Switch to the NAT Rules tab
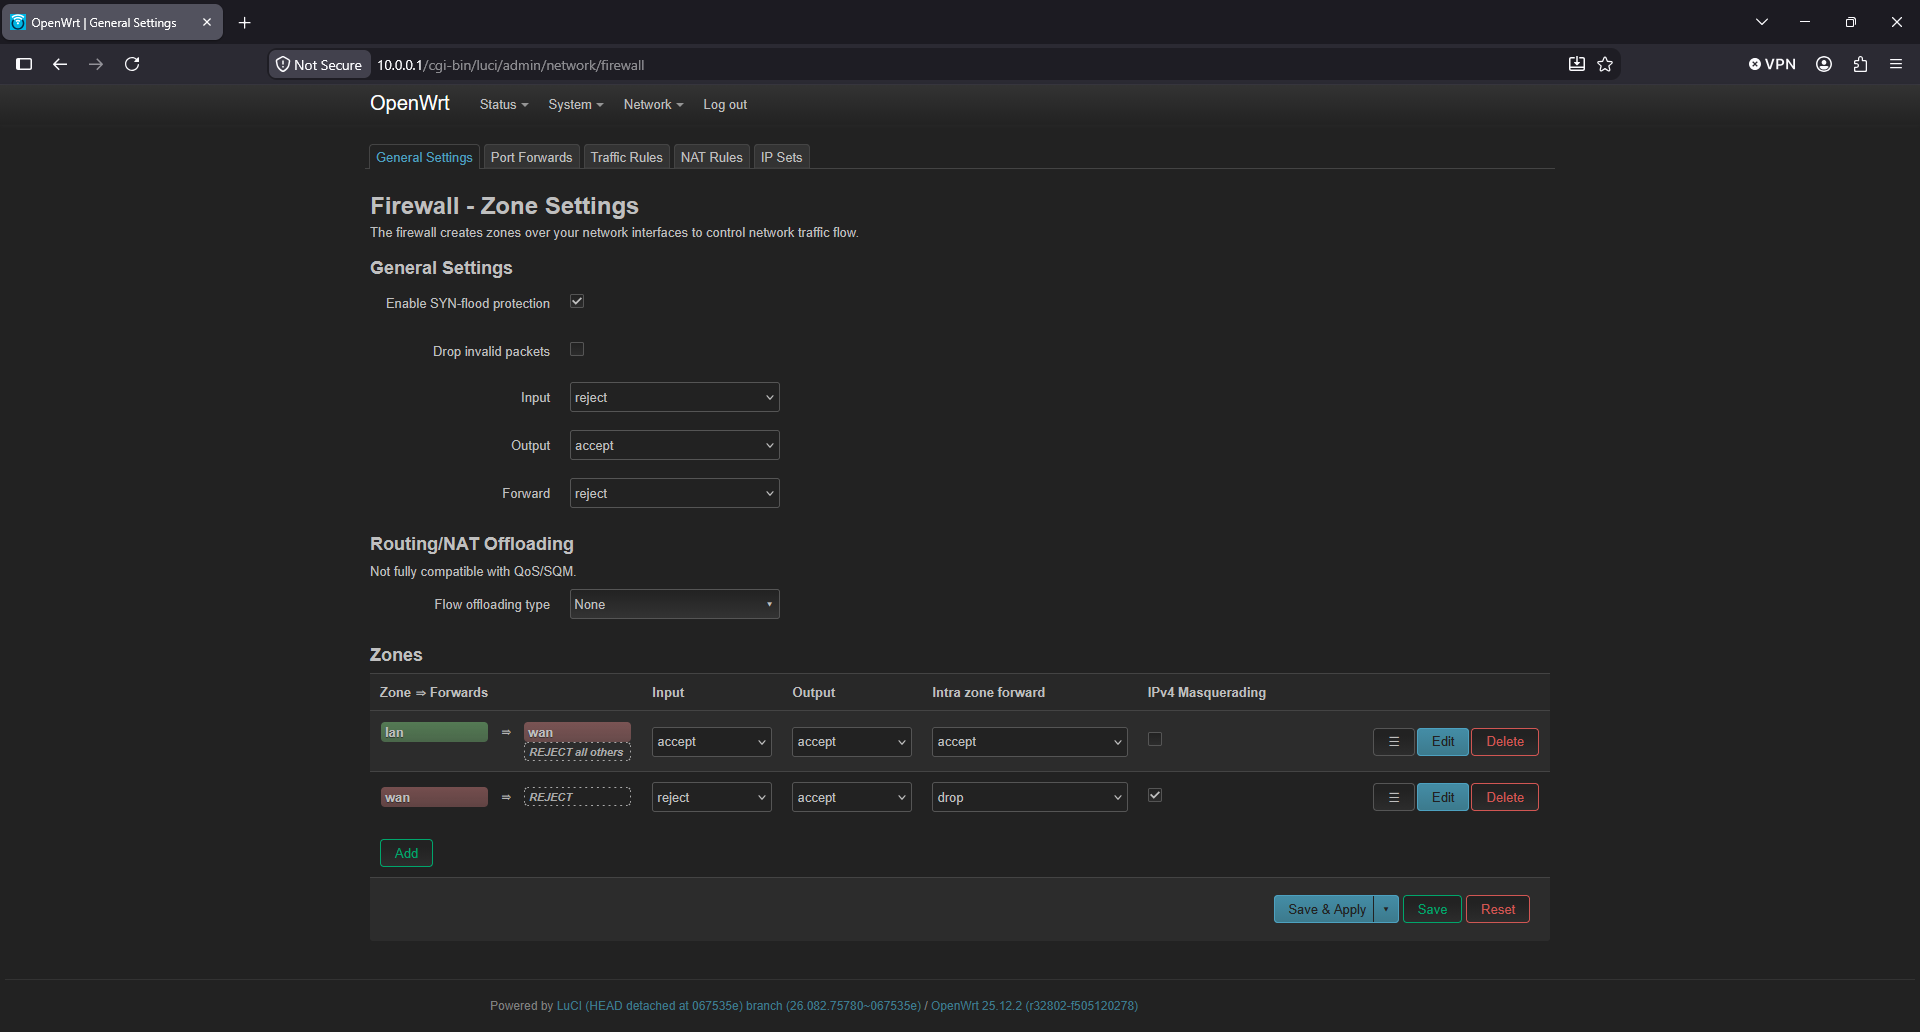 tap(712, 157)
